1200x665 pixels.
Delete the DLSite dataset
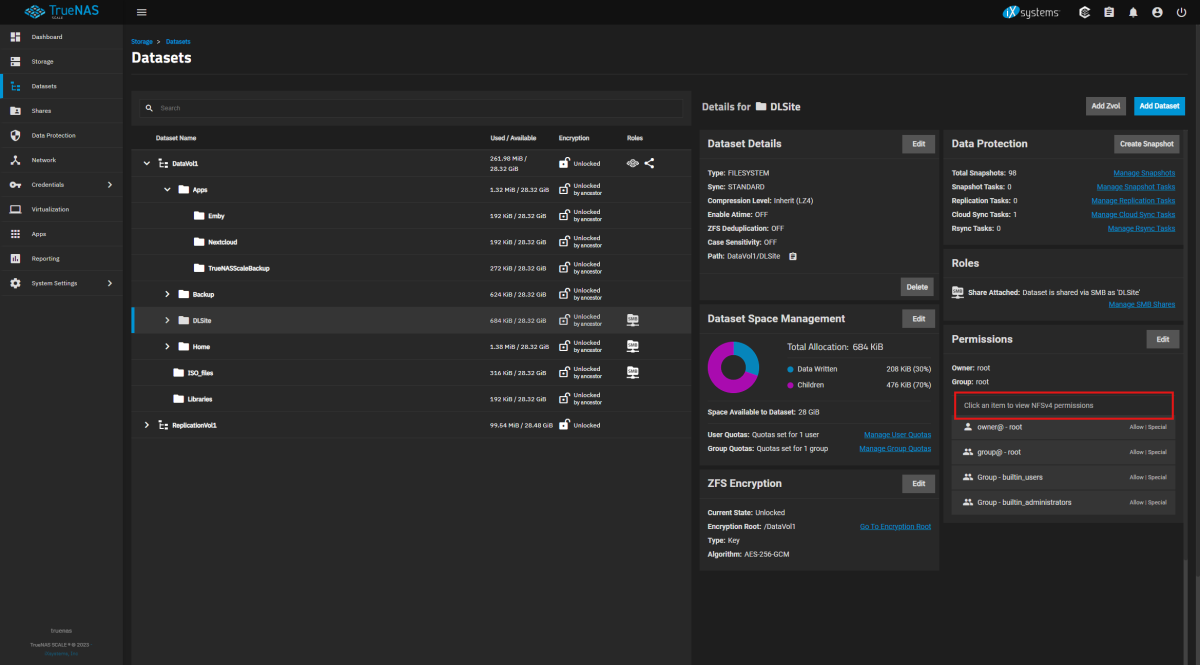[917, 287]
